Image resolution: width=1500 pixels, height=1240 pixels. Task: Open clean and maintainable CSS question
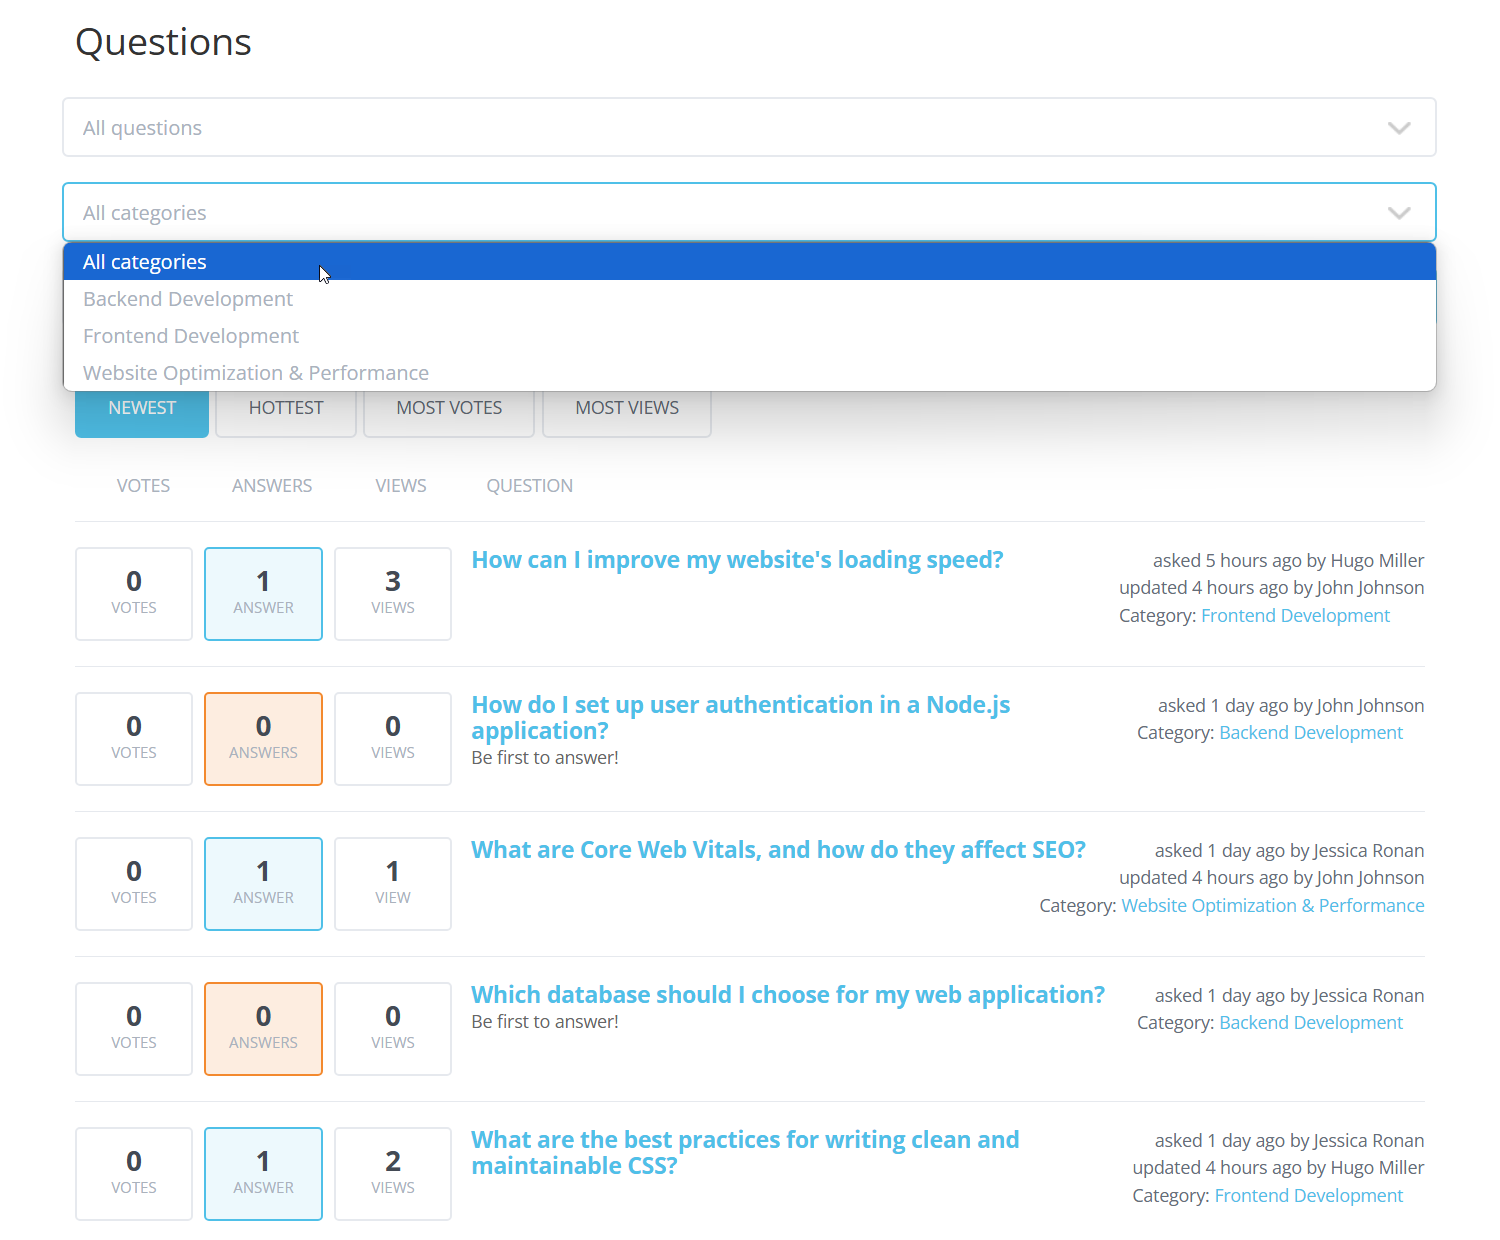(745, 1153)
